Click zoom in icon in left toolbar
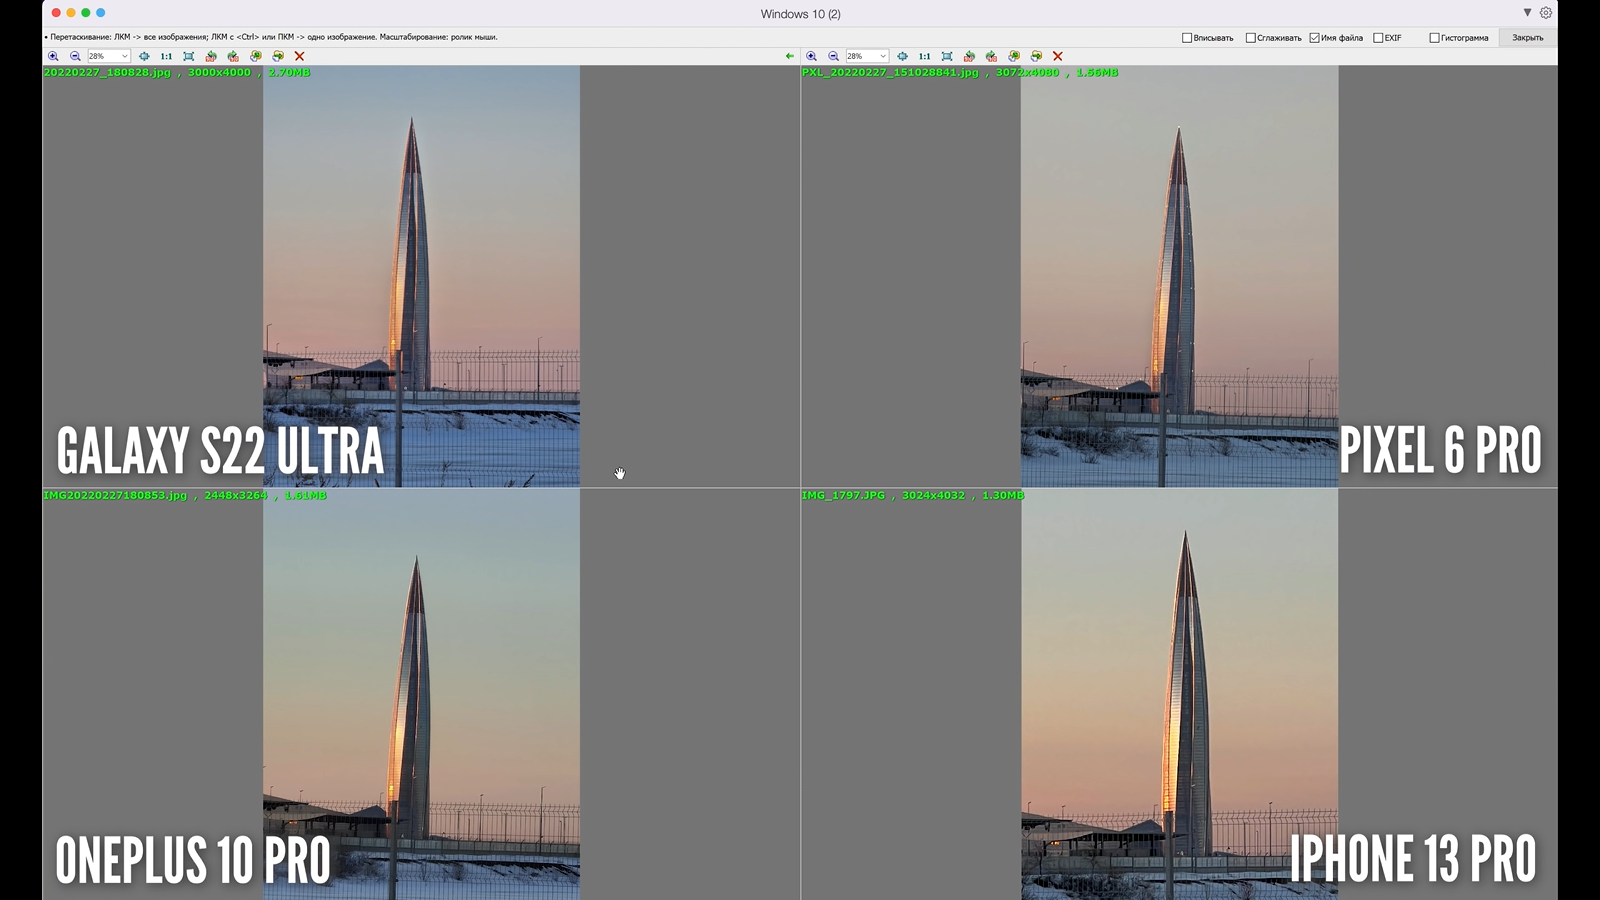This screenshot has height=900, width=1600. coord(53,57)
